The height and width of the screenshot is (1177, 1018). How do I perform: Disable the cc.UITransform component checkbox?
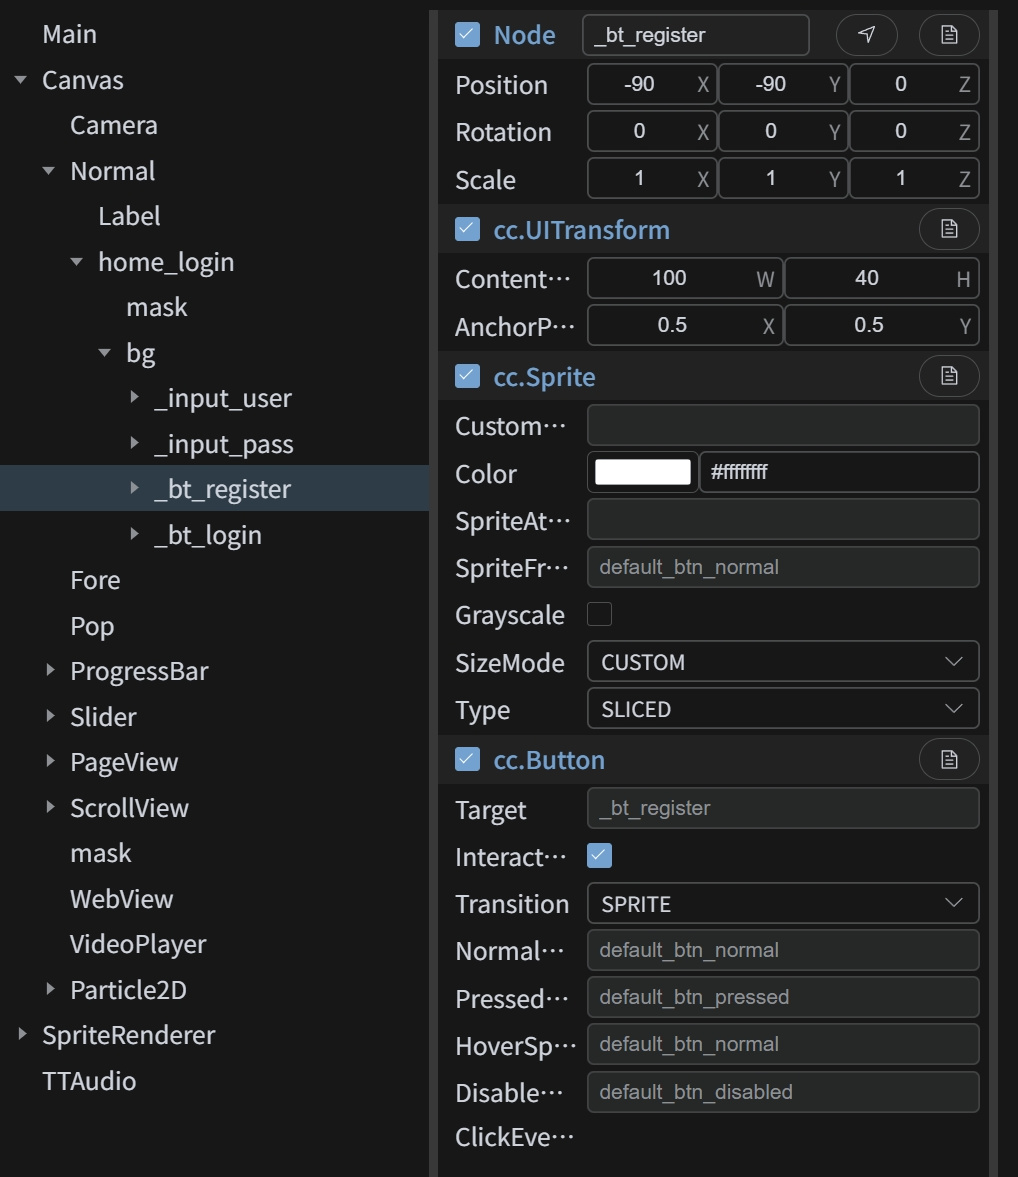467,230
